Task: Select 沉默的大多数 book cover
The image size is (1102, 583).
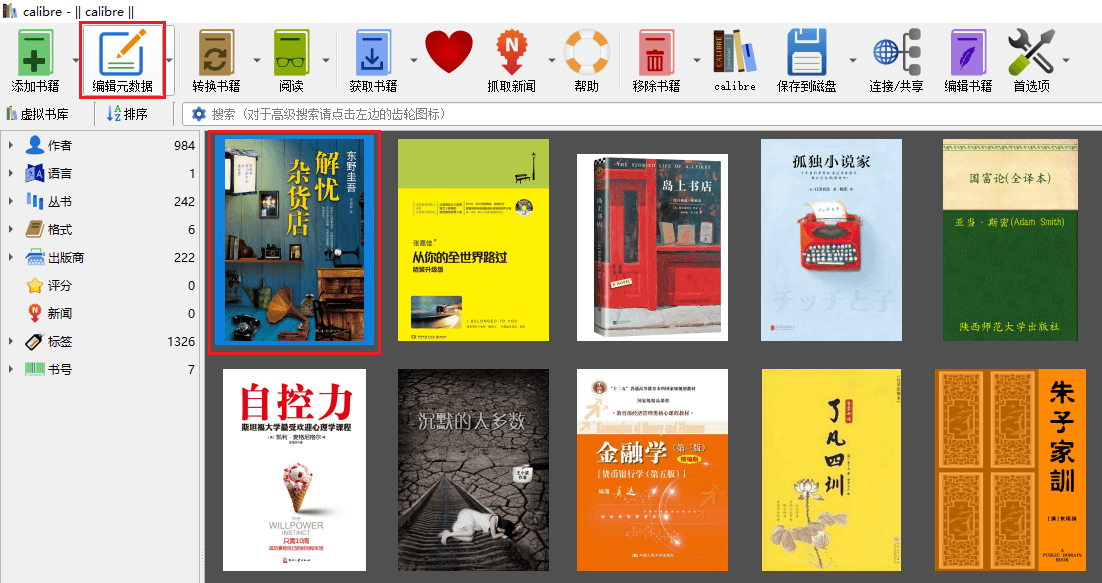Action: point(473,470)
